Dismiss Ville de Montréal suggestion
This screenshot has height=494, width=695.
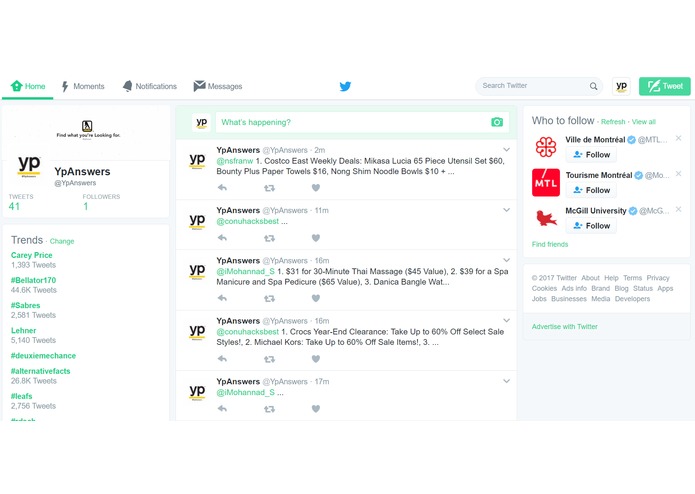pos(678,138)
